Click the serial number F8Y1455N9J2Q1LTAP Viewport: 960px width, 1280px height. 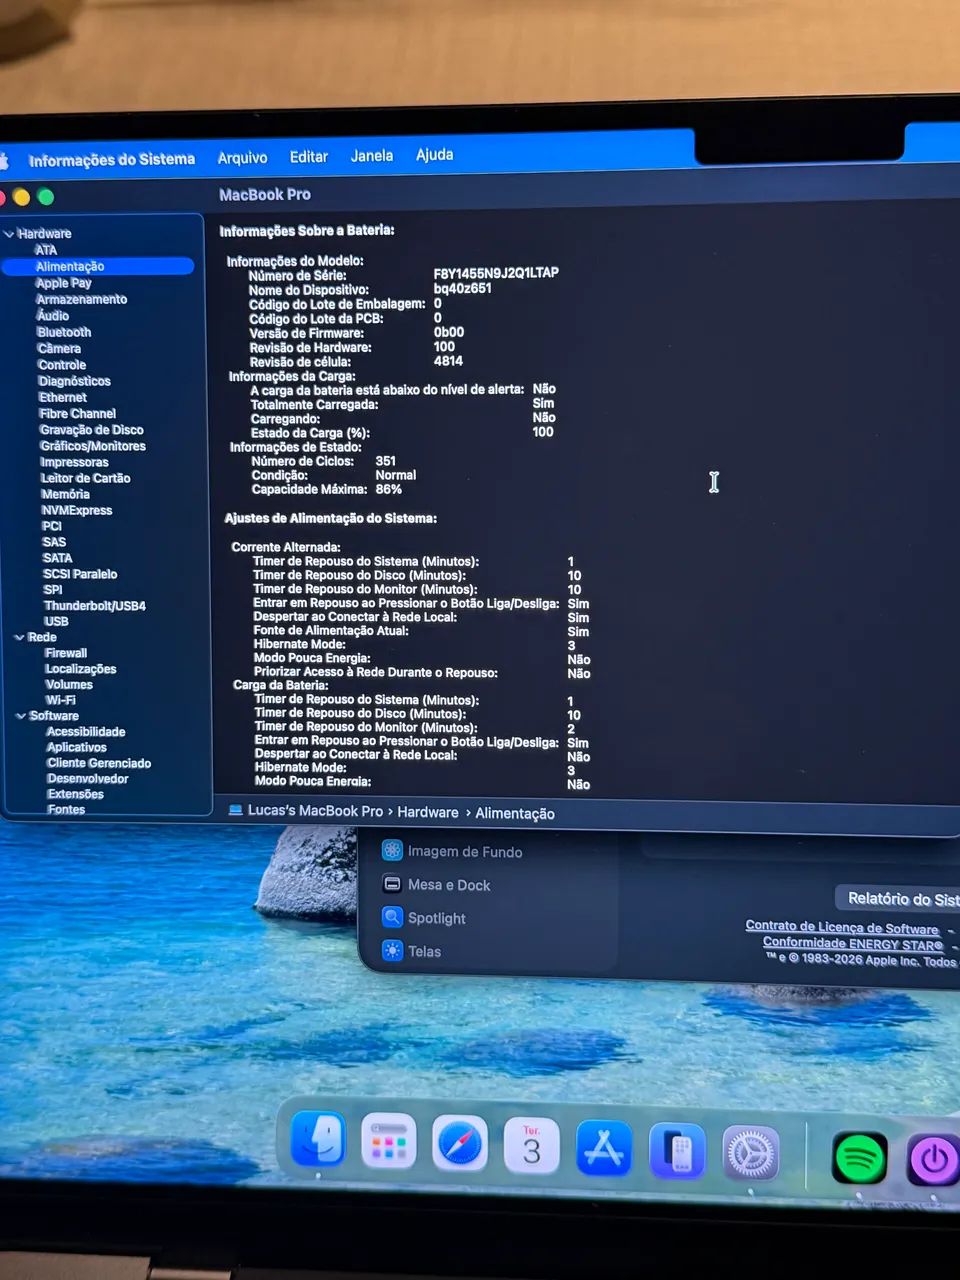tap(496, 273)
